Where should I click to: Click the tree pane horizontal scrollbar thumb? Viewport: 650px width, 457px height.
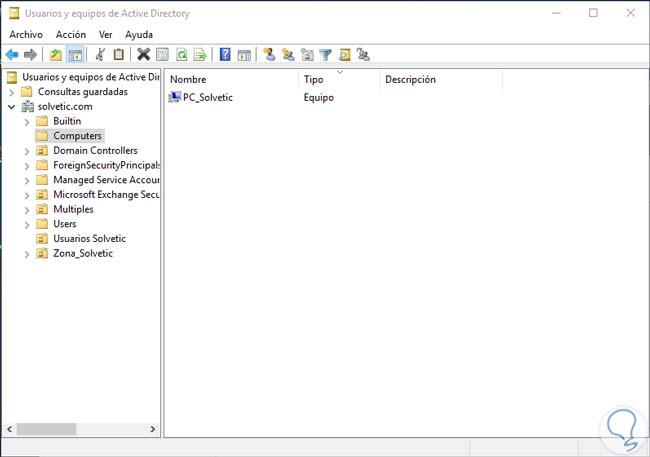click(46, 429)
